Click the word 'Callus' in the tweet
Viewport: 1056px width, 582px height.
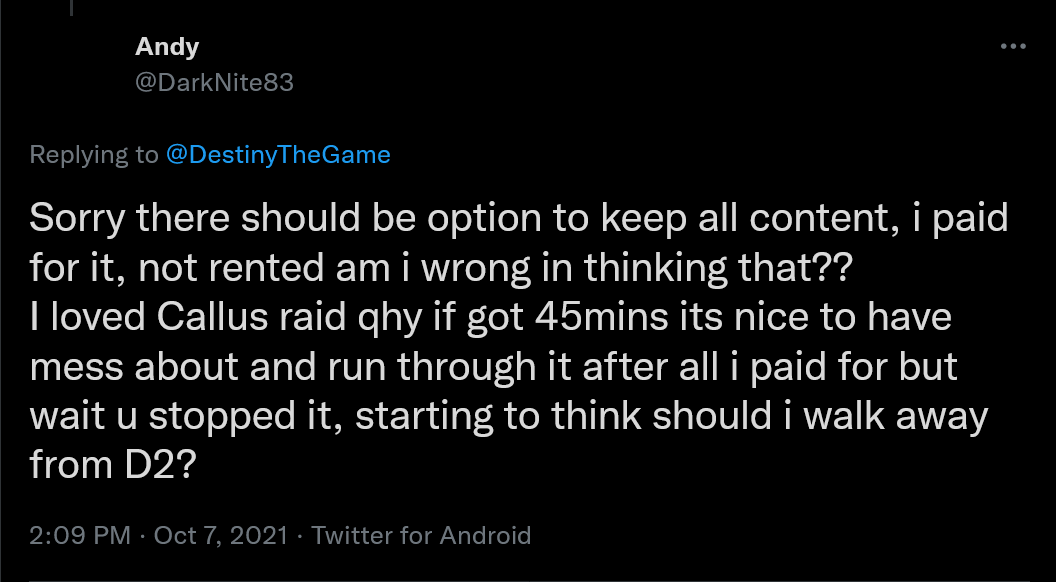[x=213, y=317]
